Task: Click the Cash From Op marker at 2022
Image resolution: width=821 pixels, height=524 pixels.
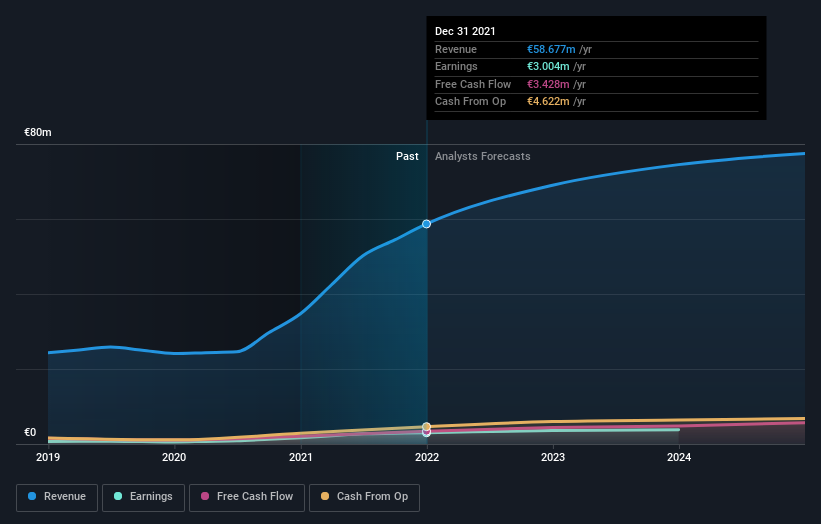Action: [427, 427]
